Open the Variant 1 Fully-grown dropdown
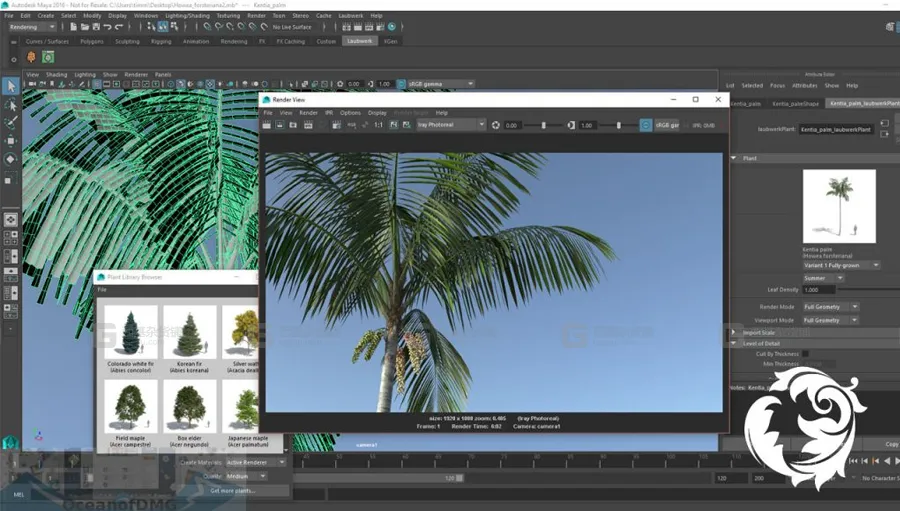Viewport: 900px width, 511px height. (x=841, y=265)
